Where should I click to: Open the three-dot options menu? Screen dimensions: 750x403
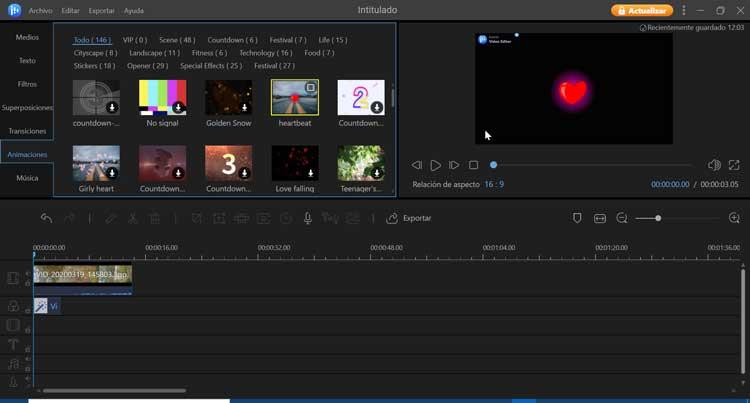point(684,10)
